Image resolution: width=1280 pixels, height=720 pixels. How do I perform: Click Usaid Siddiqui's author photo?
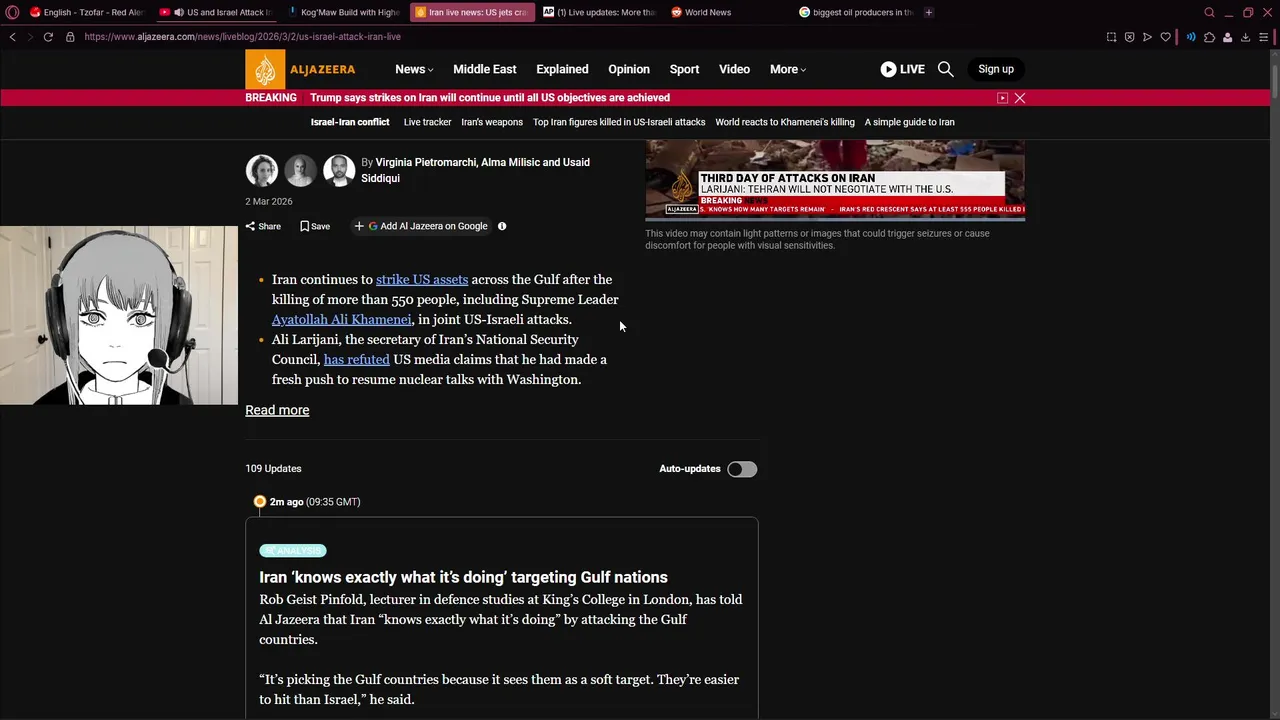coord(339,171)
